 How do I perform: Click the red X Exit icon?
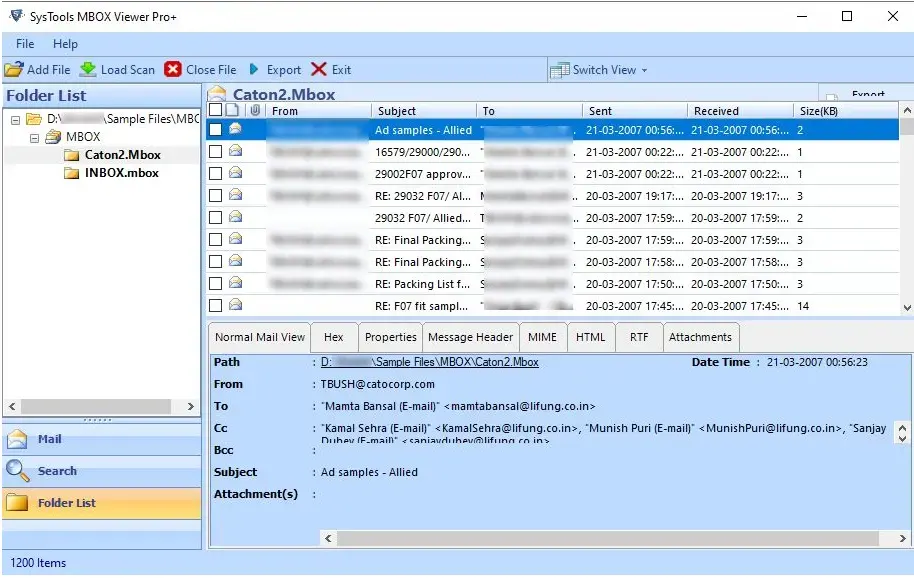pyautogui.click(x=319, y=69)
